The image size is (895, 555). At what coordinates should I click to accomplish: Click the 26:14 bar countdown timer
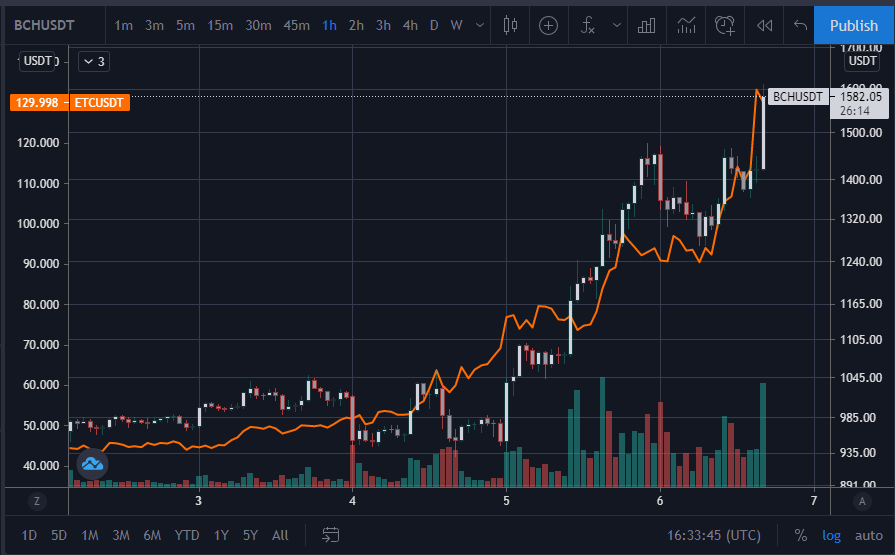[854, 111]
